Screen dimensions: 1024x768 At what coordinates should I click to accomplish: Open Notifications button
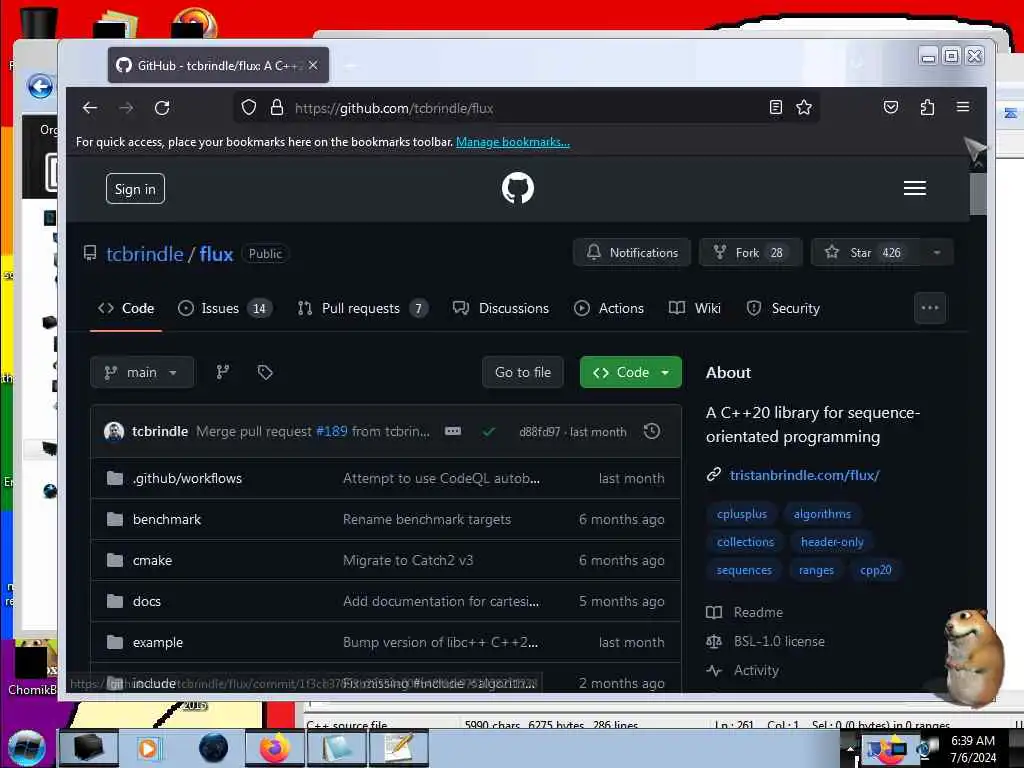coord(632,253)
